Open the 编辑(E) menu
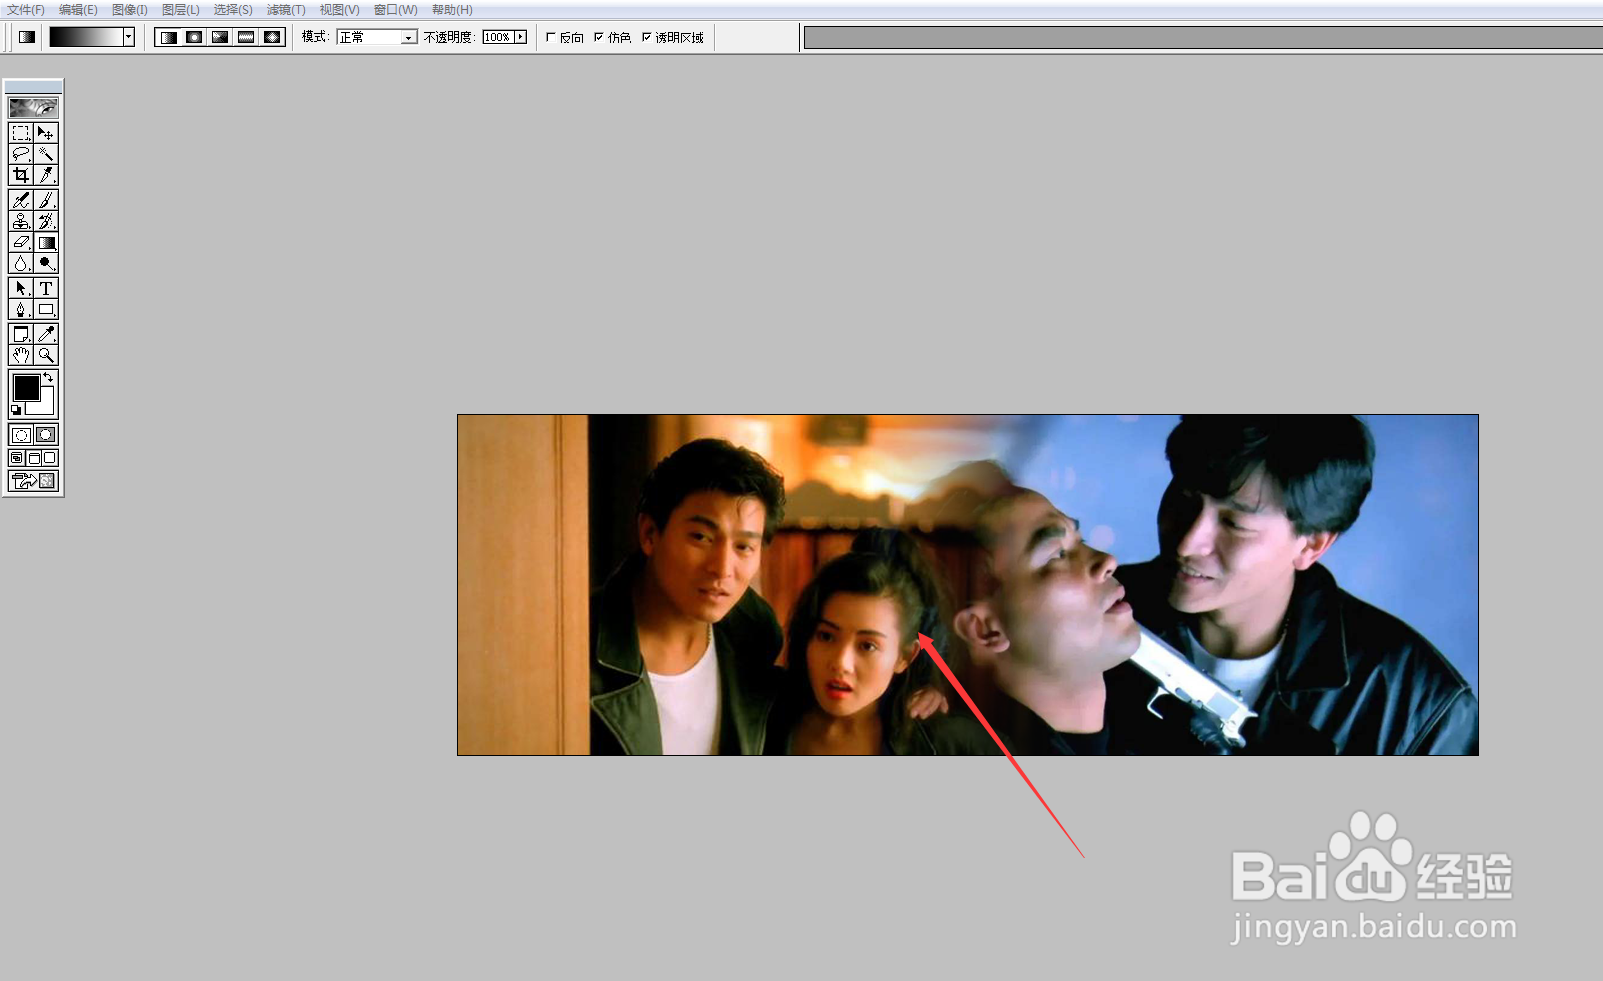This screenshot has height=981, width=1603. tap(78, 10)
